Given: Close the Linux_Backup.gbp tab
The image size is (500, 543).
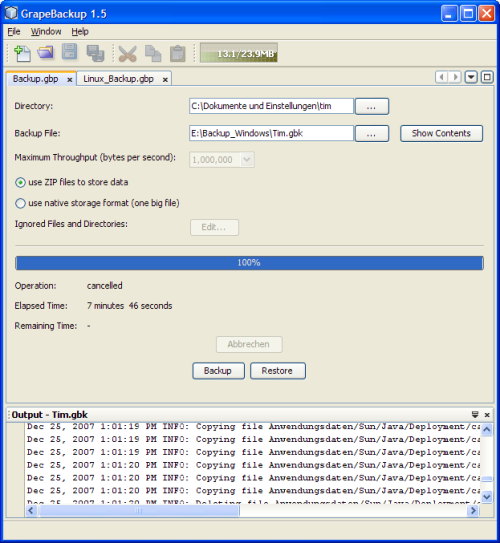Looking at the screenshot, I should (x=166, y=80).
